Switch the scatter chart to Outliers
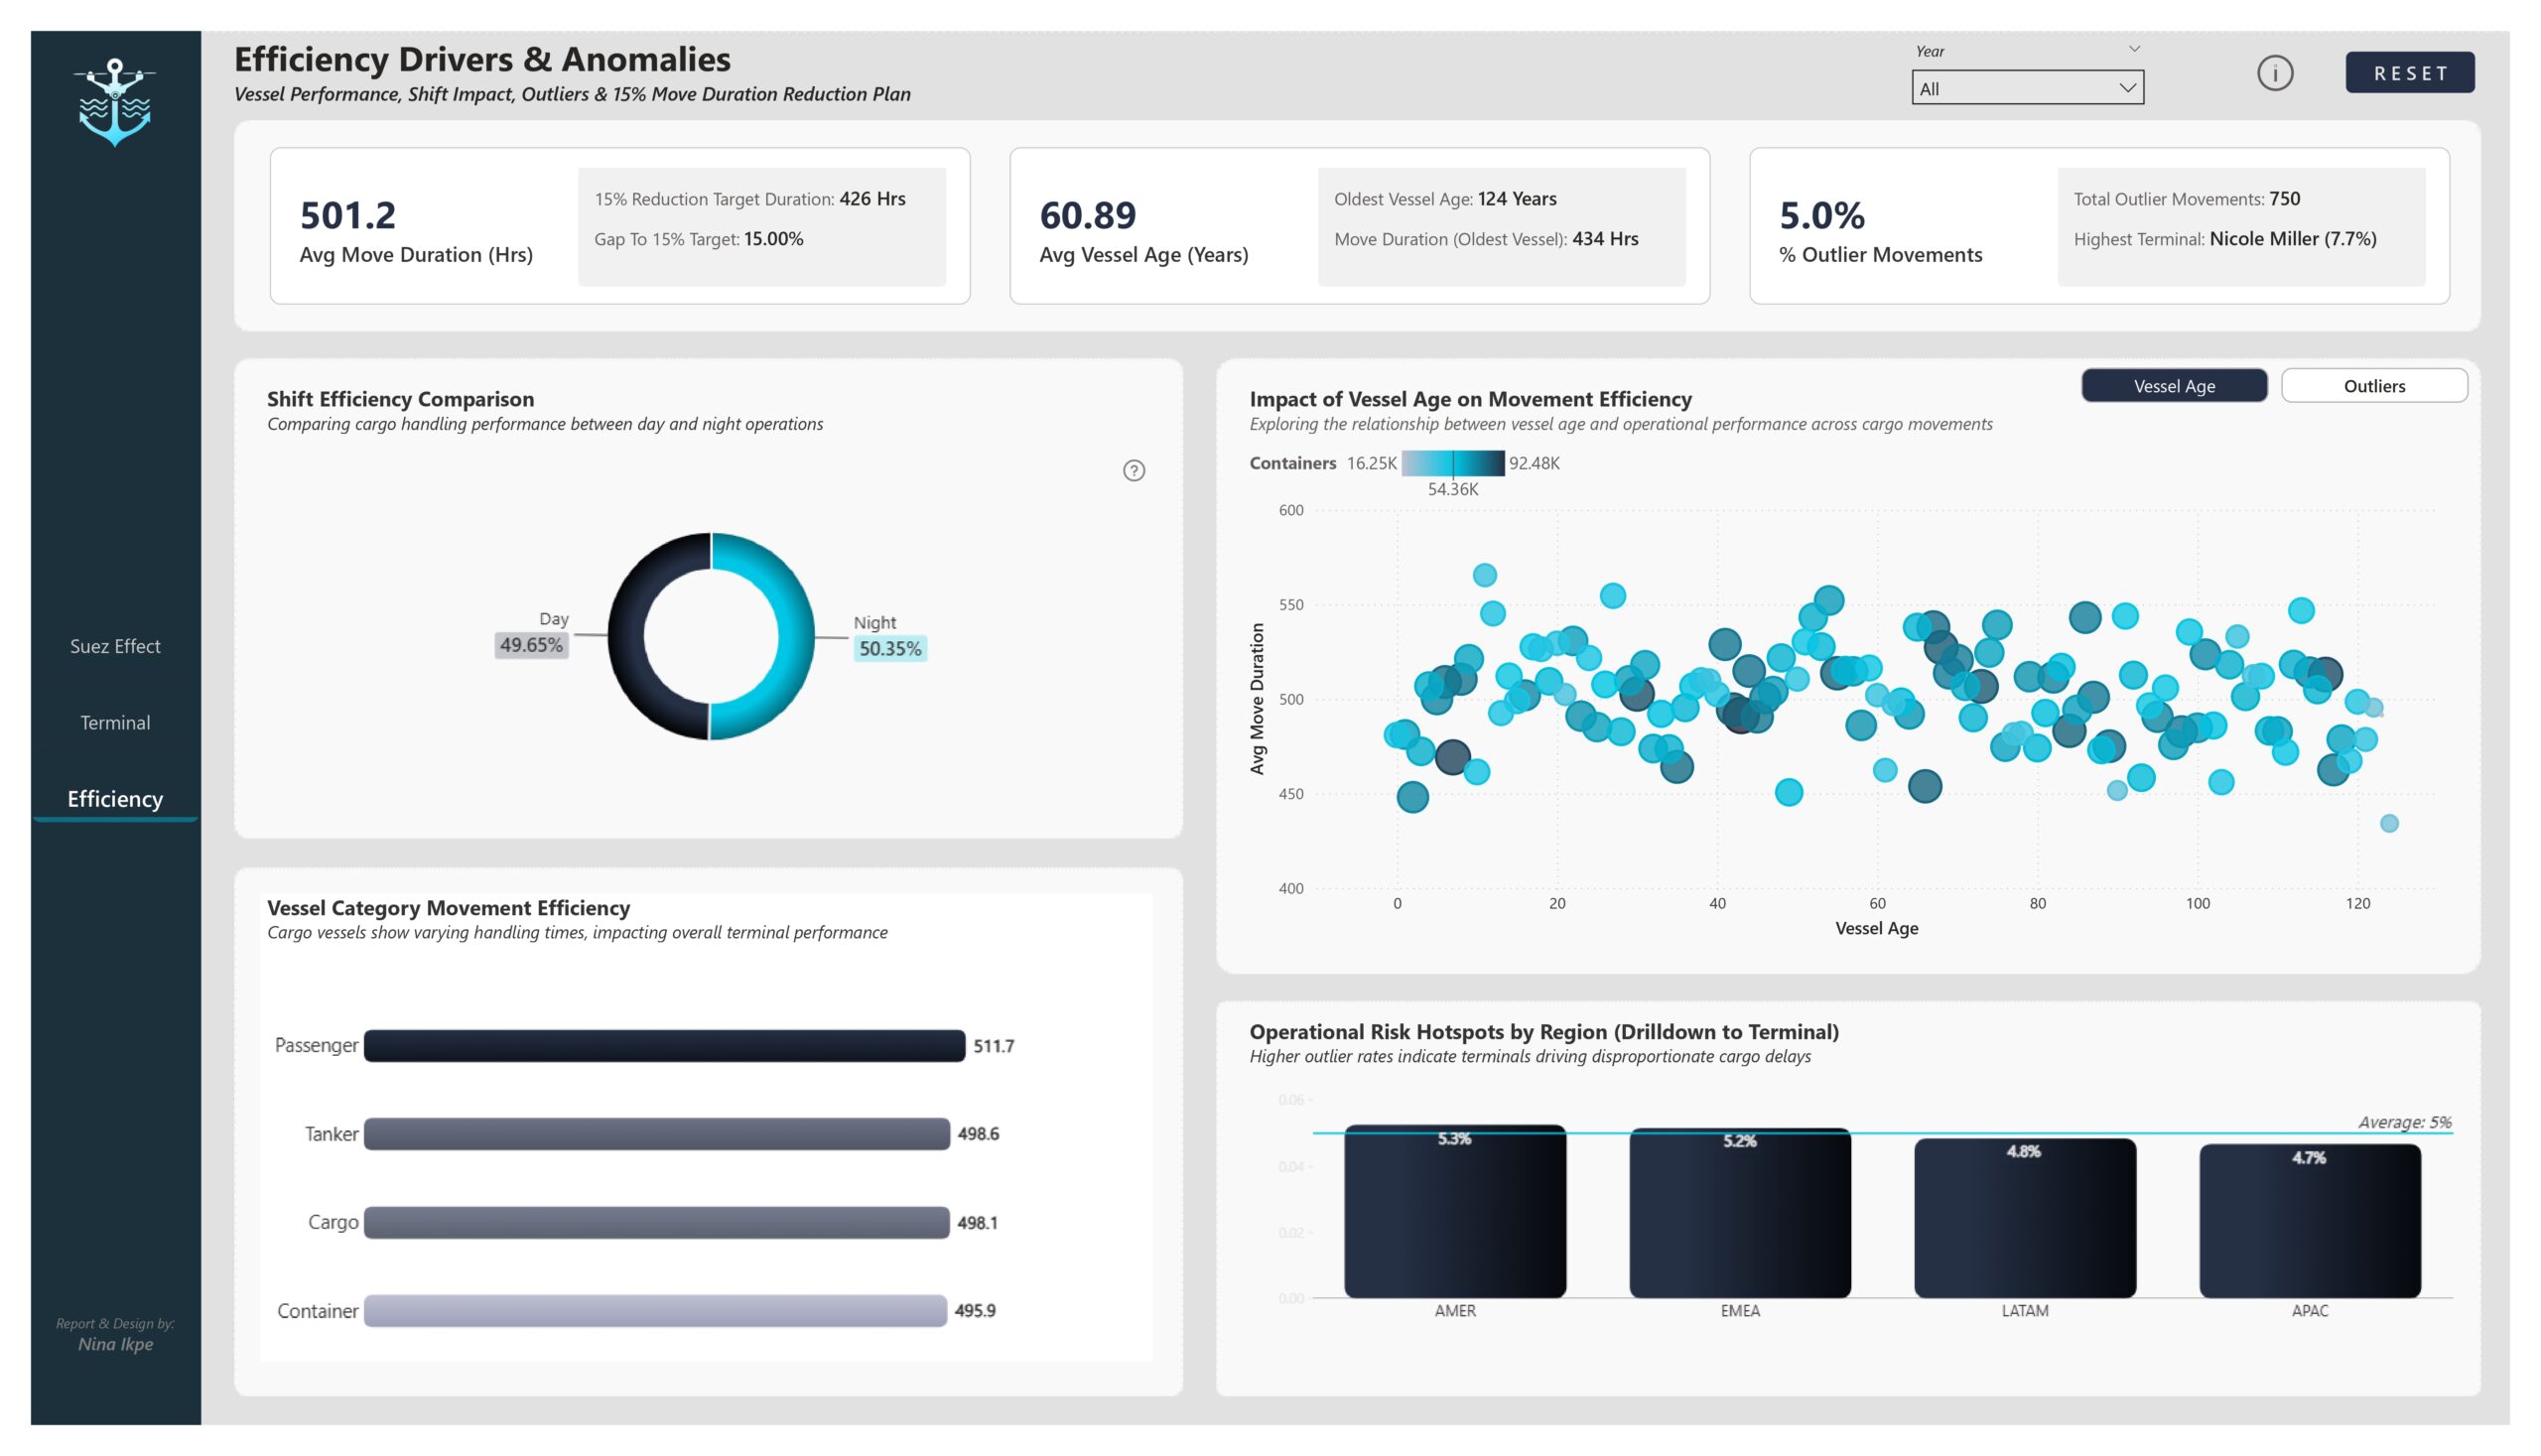 pyautogui.click(x=2373, y=386)
